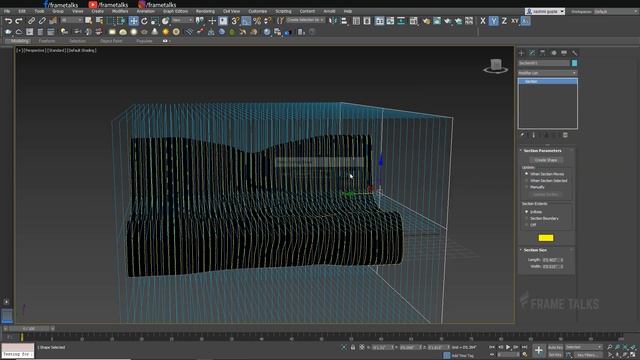Click the Length value input field
Screen dimensions: 640x360
(x=551, y=260)
